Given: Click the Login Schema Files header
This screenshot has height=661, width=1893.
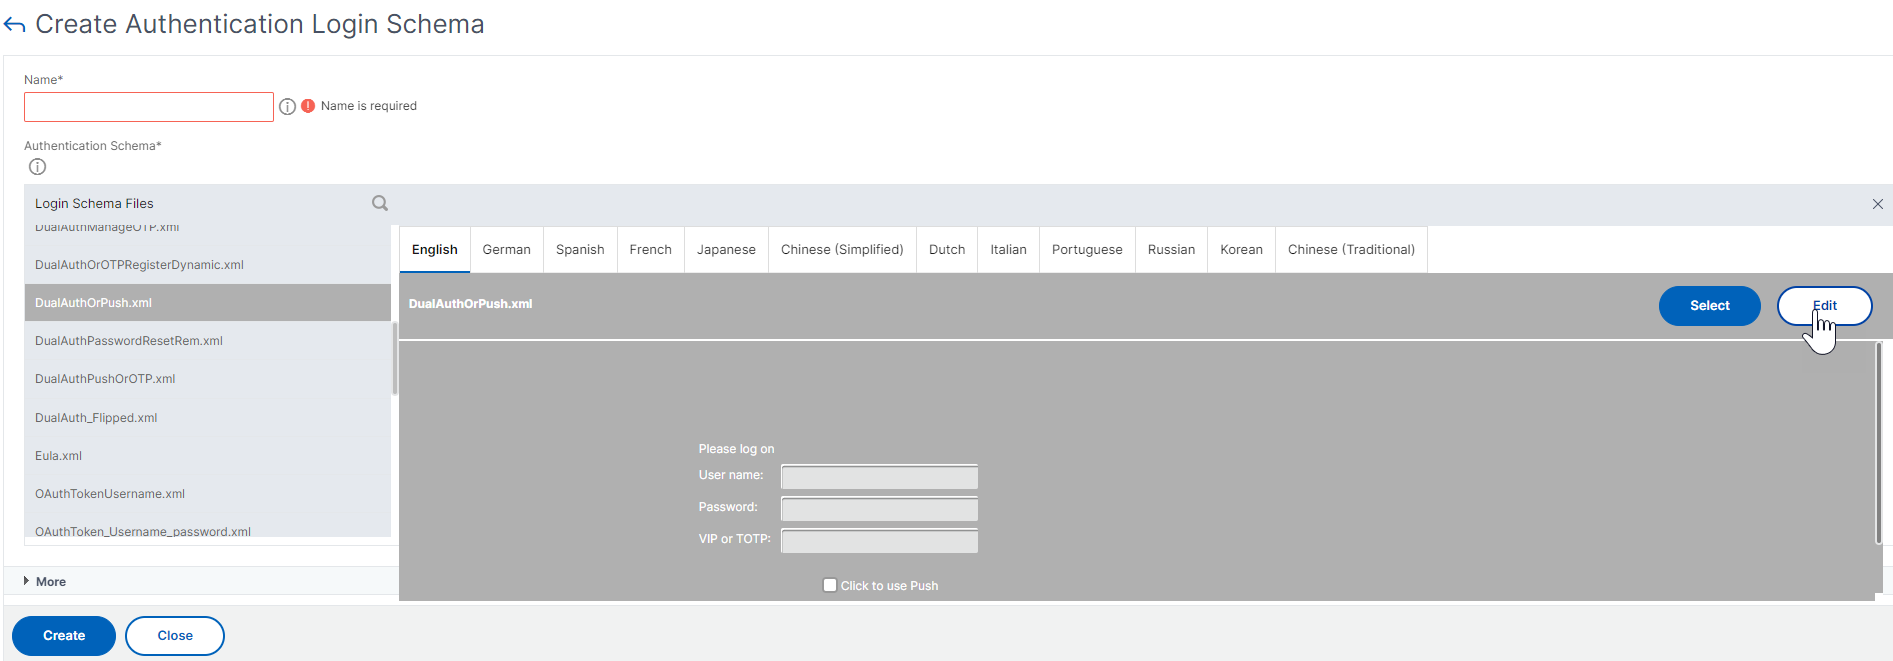Looking at the screenshot, I should click(94, 203).
